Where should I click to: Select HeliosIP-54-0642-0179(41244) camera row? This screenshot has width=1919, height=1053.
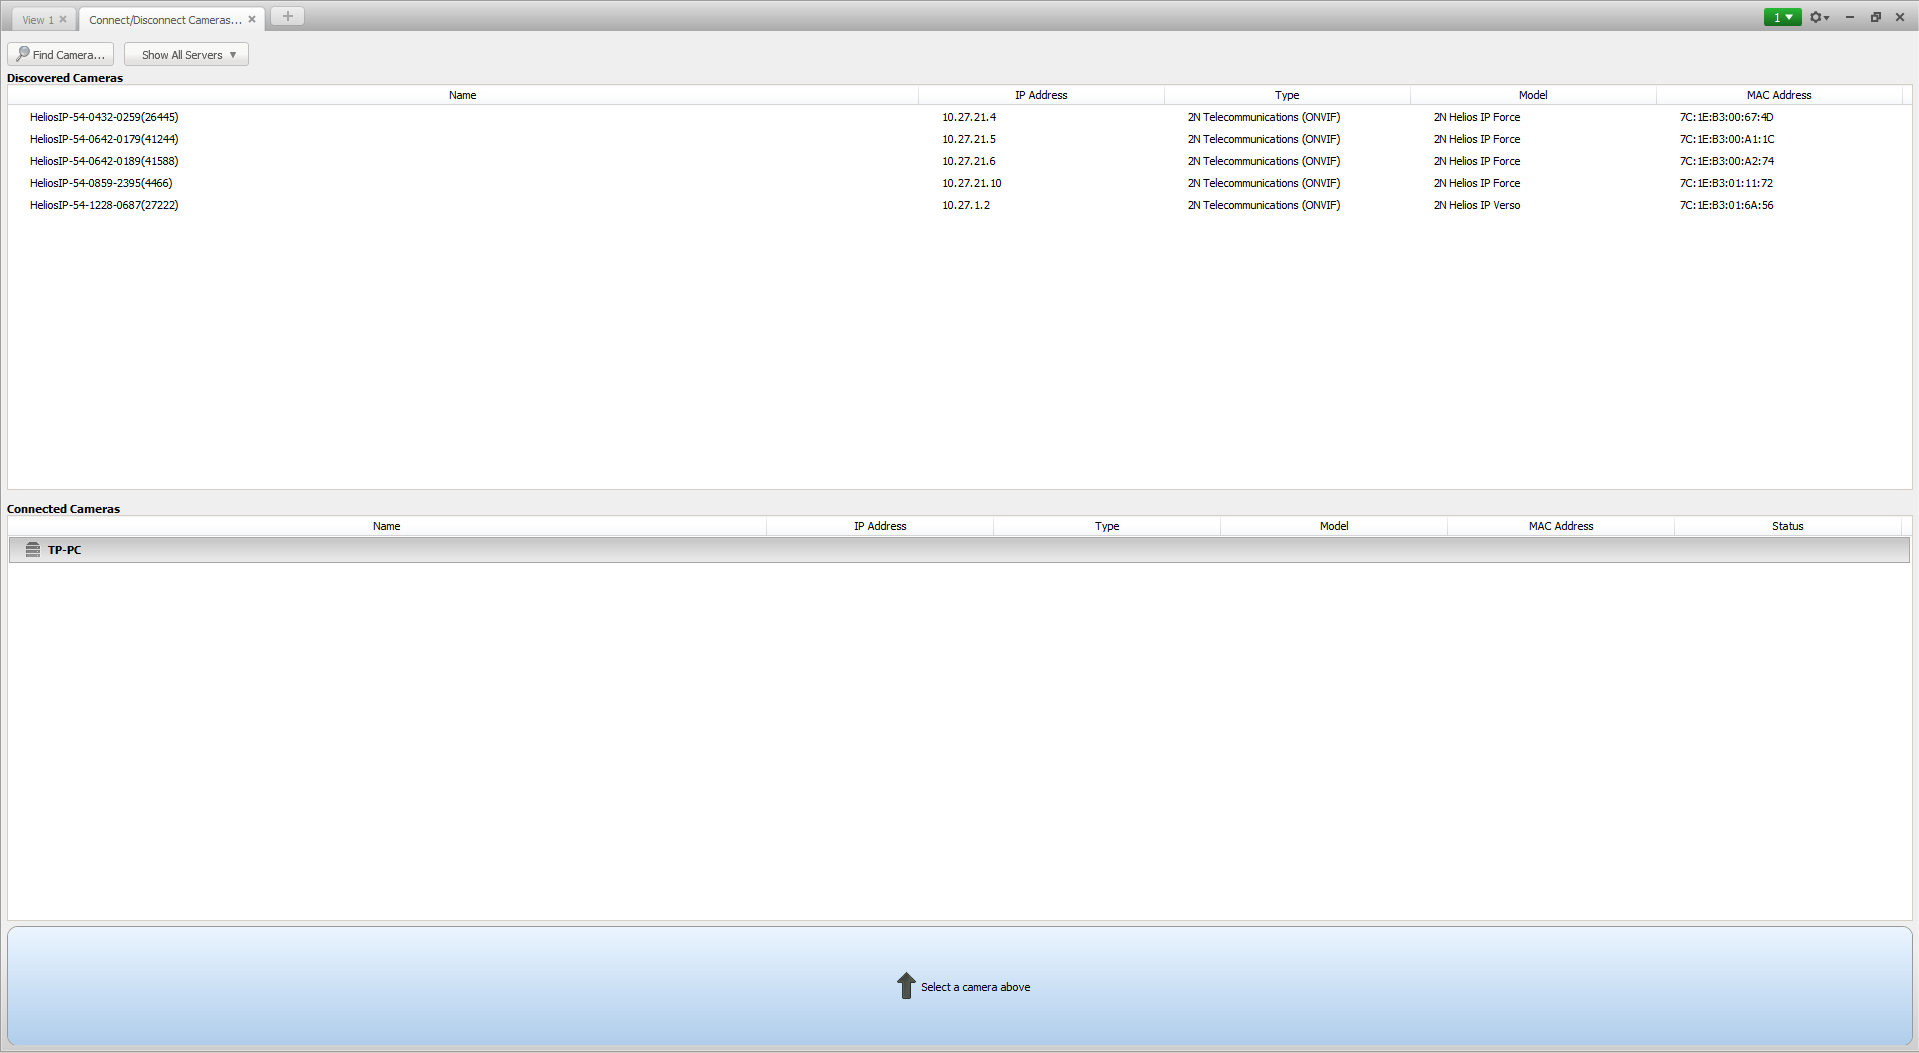(x=104, y=139)
